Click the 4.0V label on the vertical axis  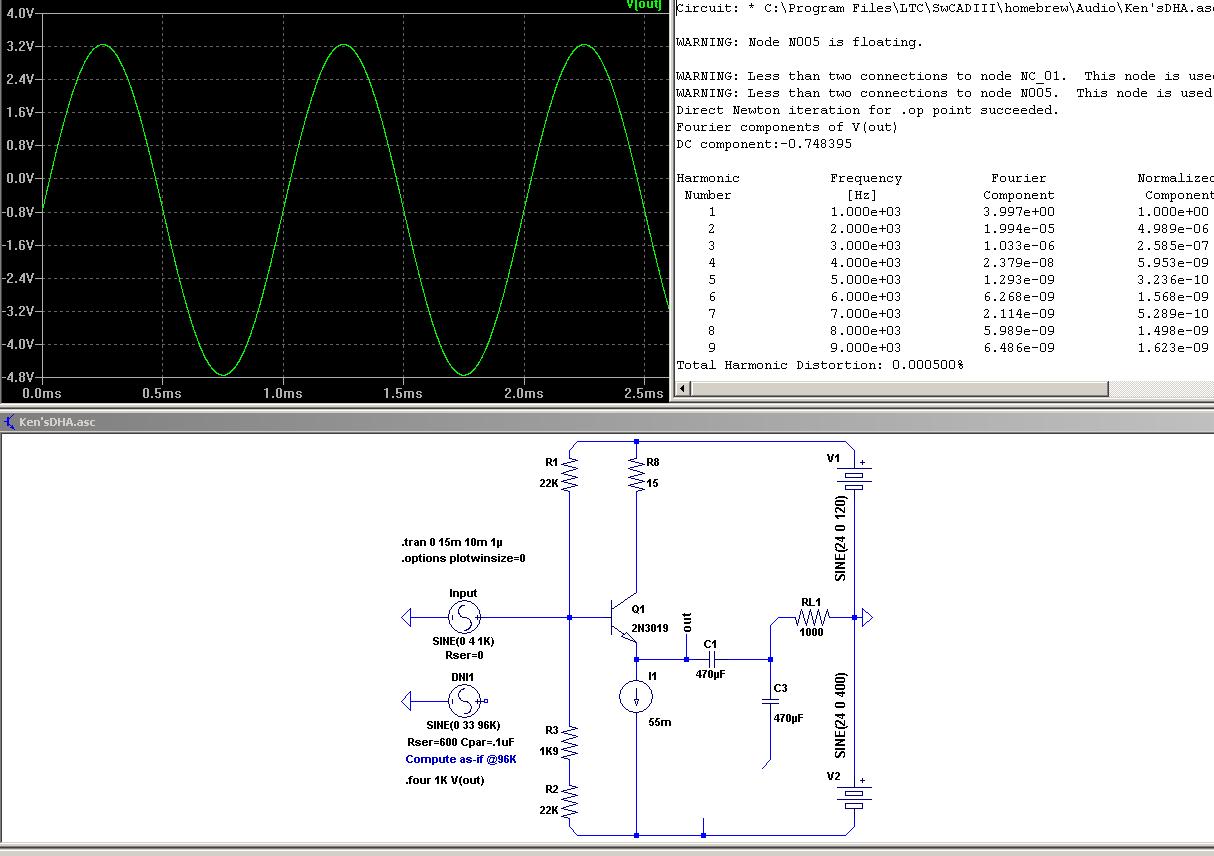18,14
